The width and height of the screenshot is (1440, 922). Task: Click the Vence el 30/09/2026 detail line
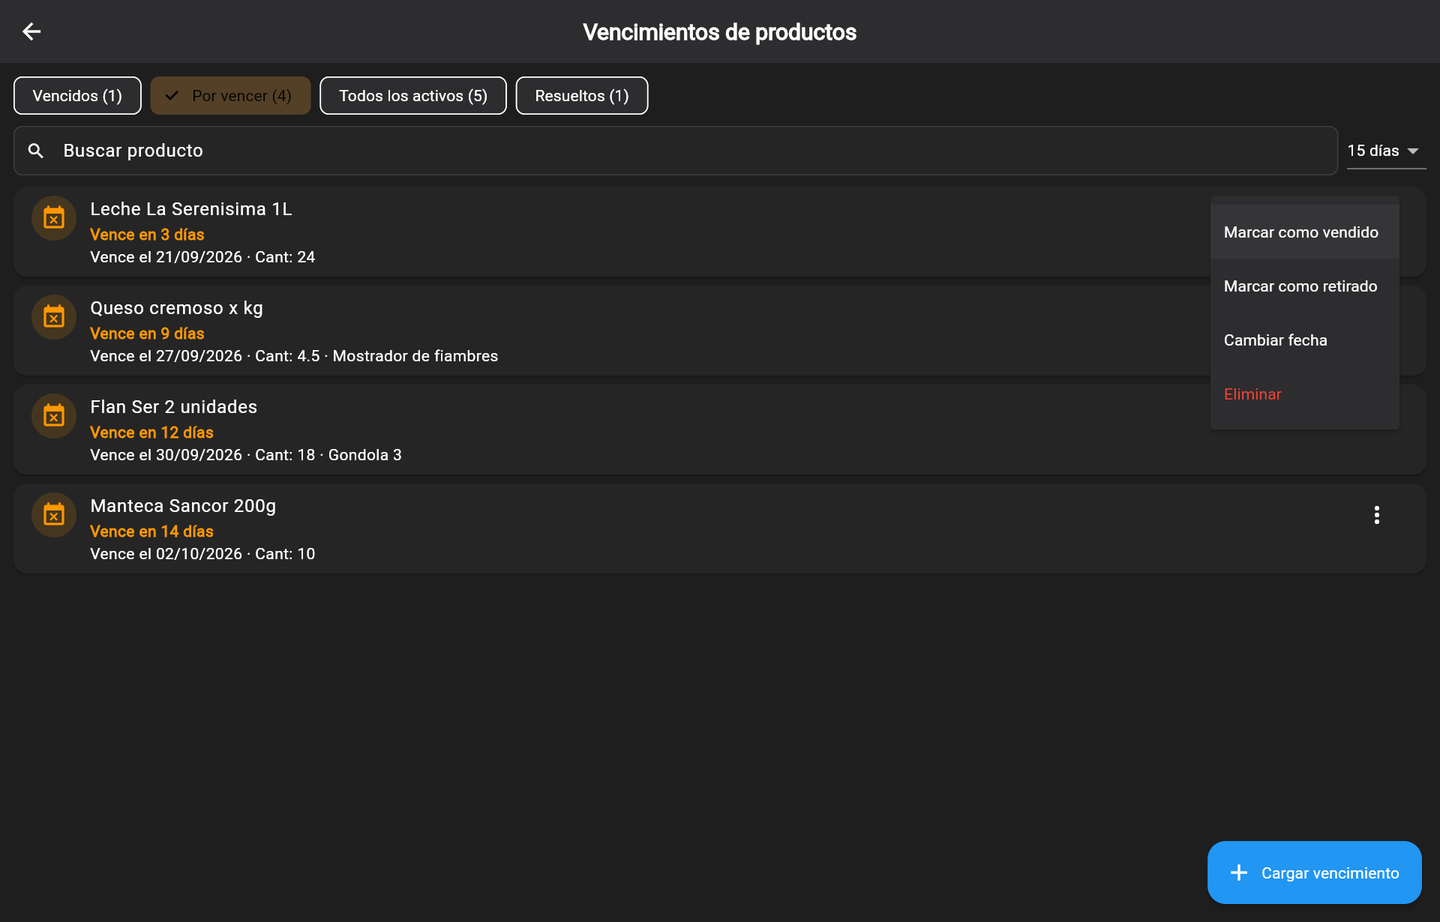(246, 455)
